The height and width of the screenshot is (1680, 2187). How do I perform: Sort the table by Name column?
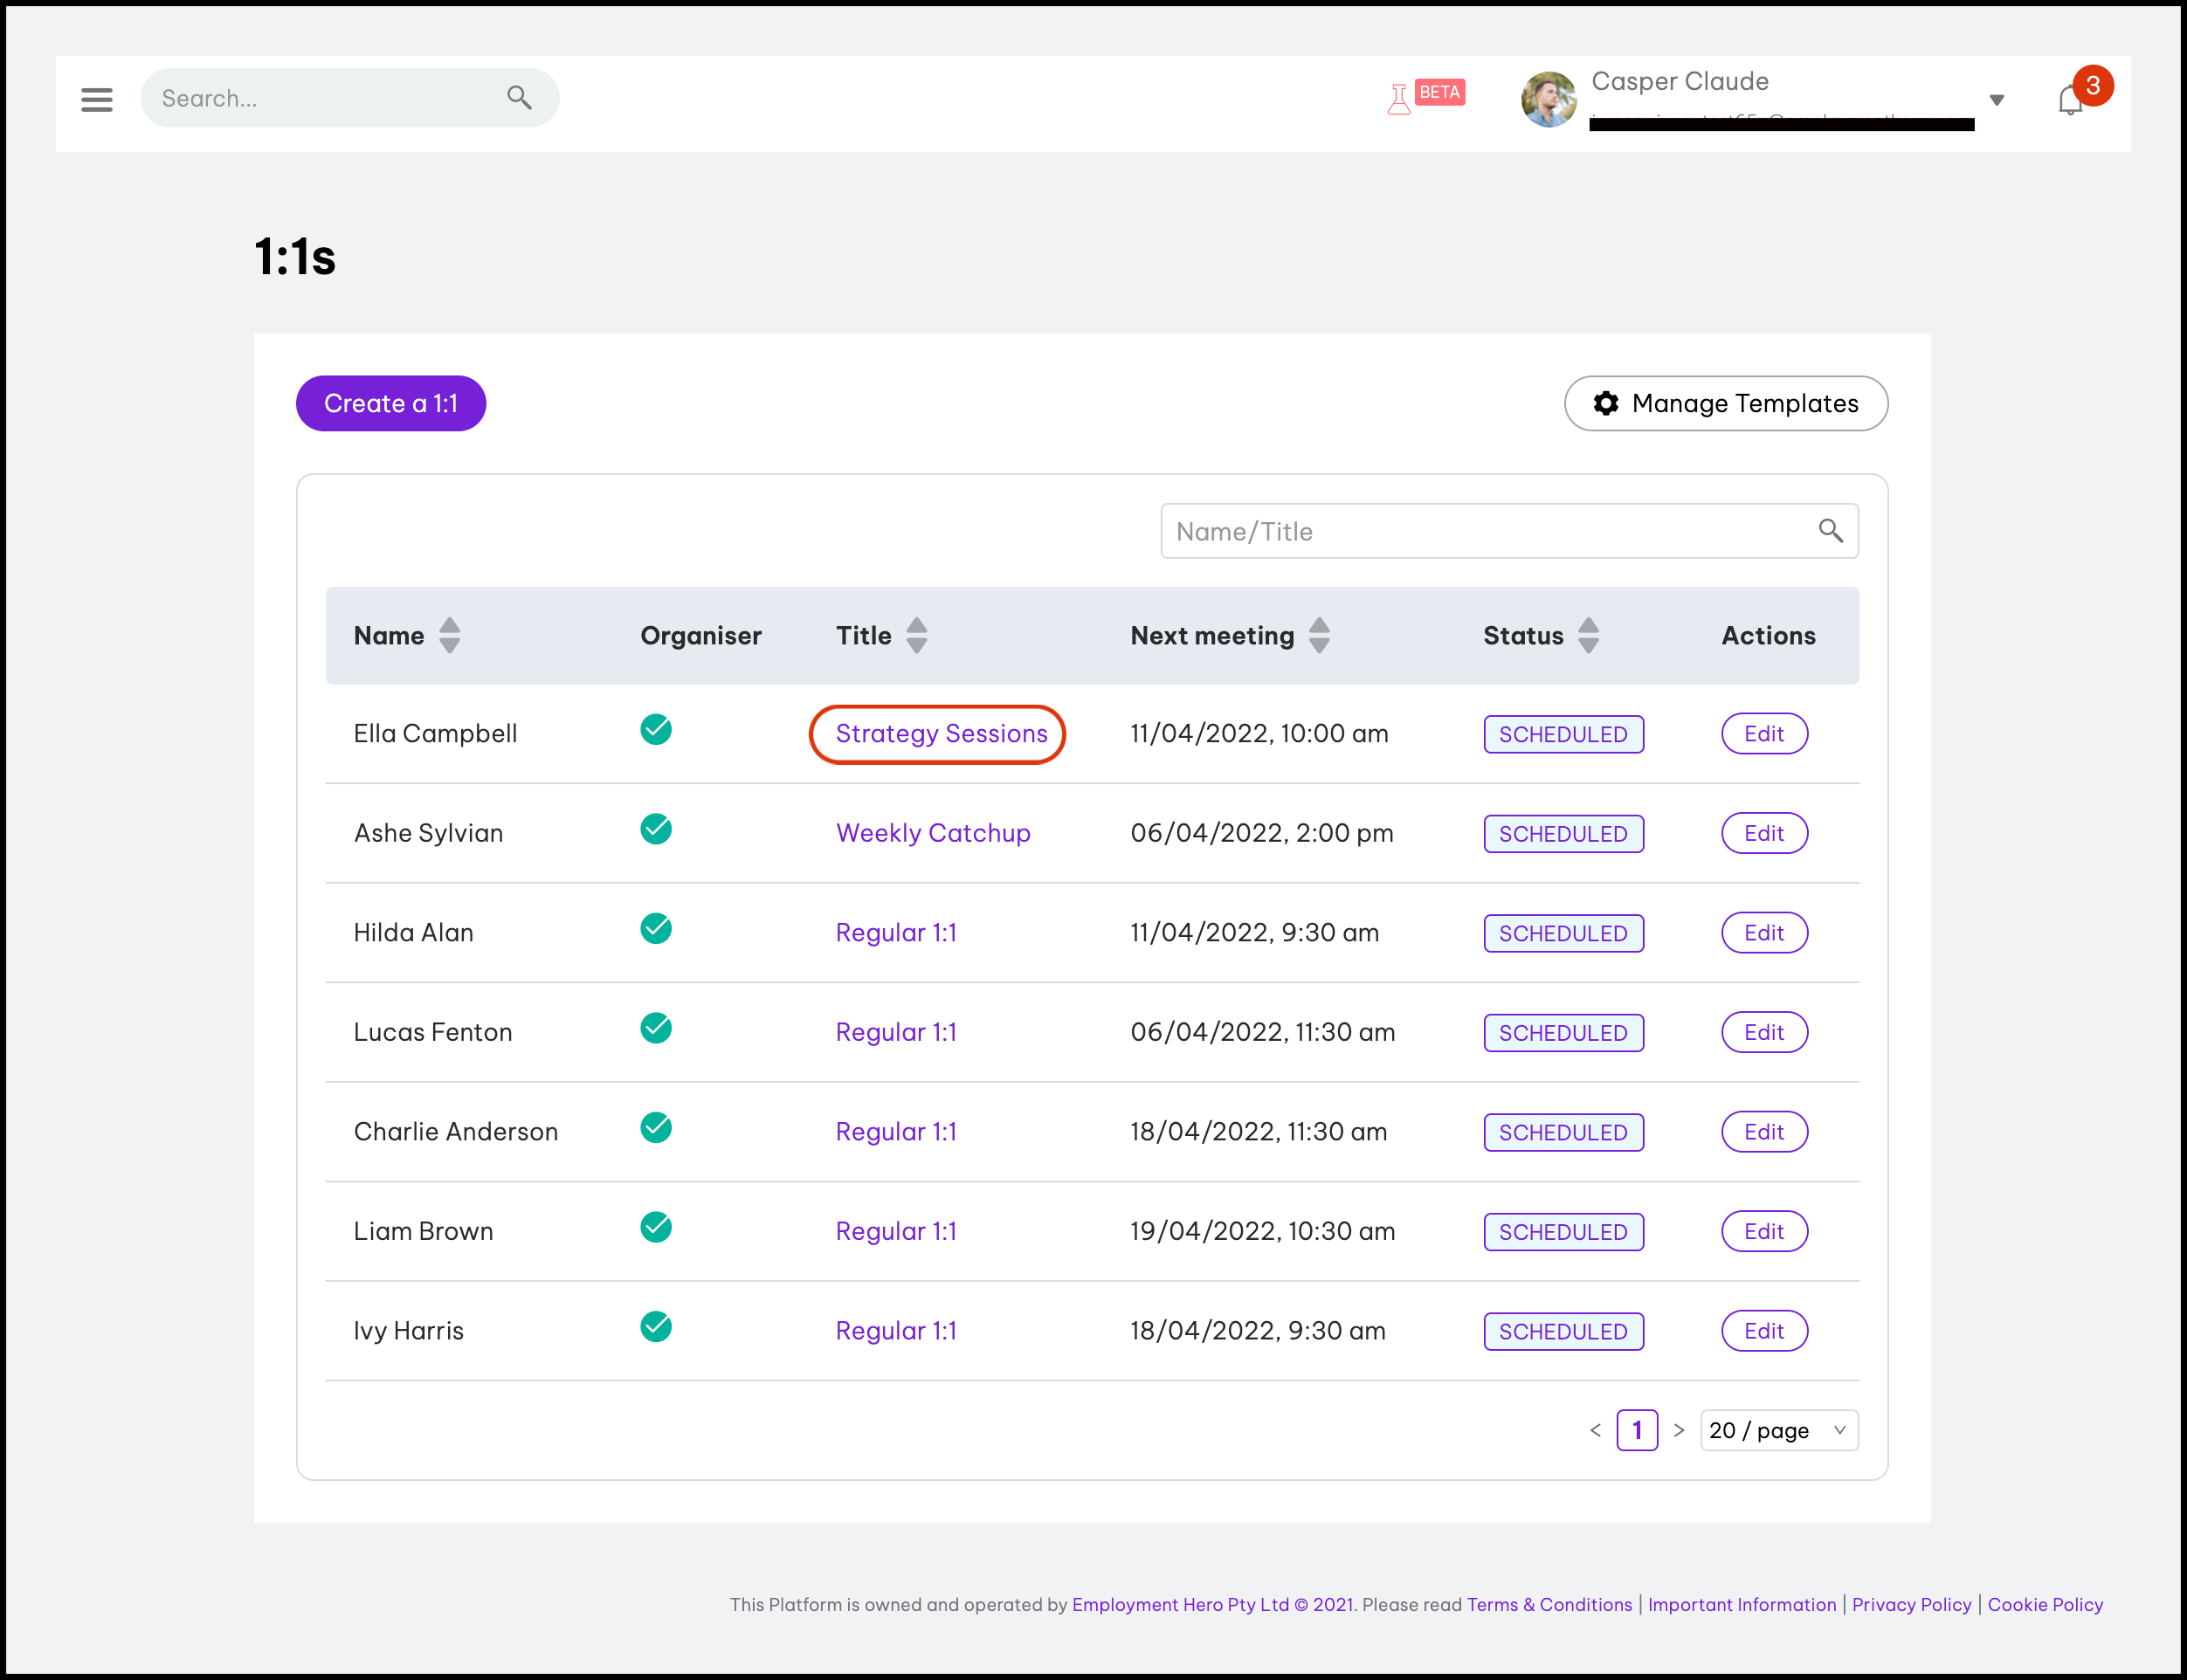pos(450,636)
